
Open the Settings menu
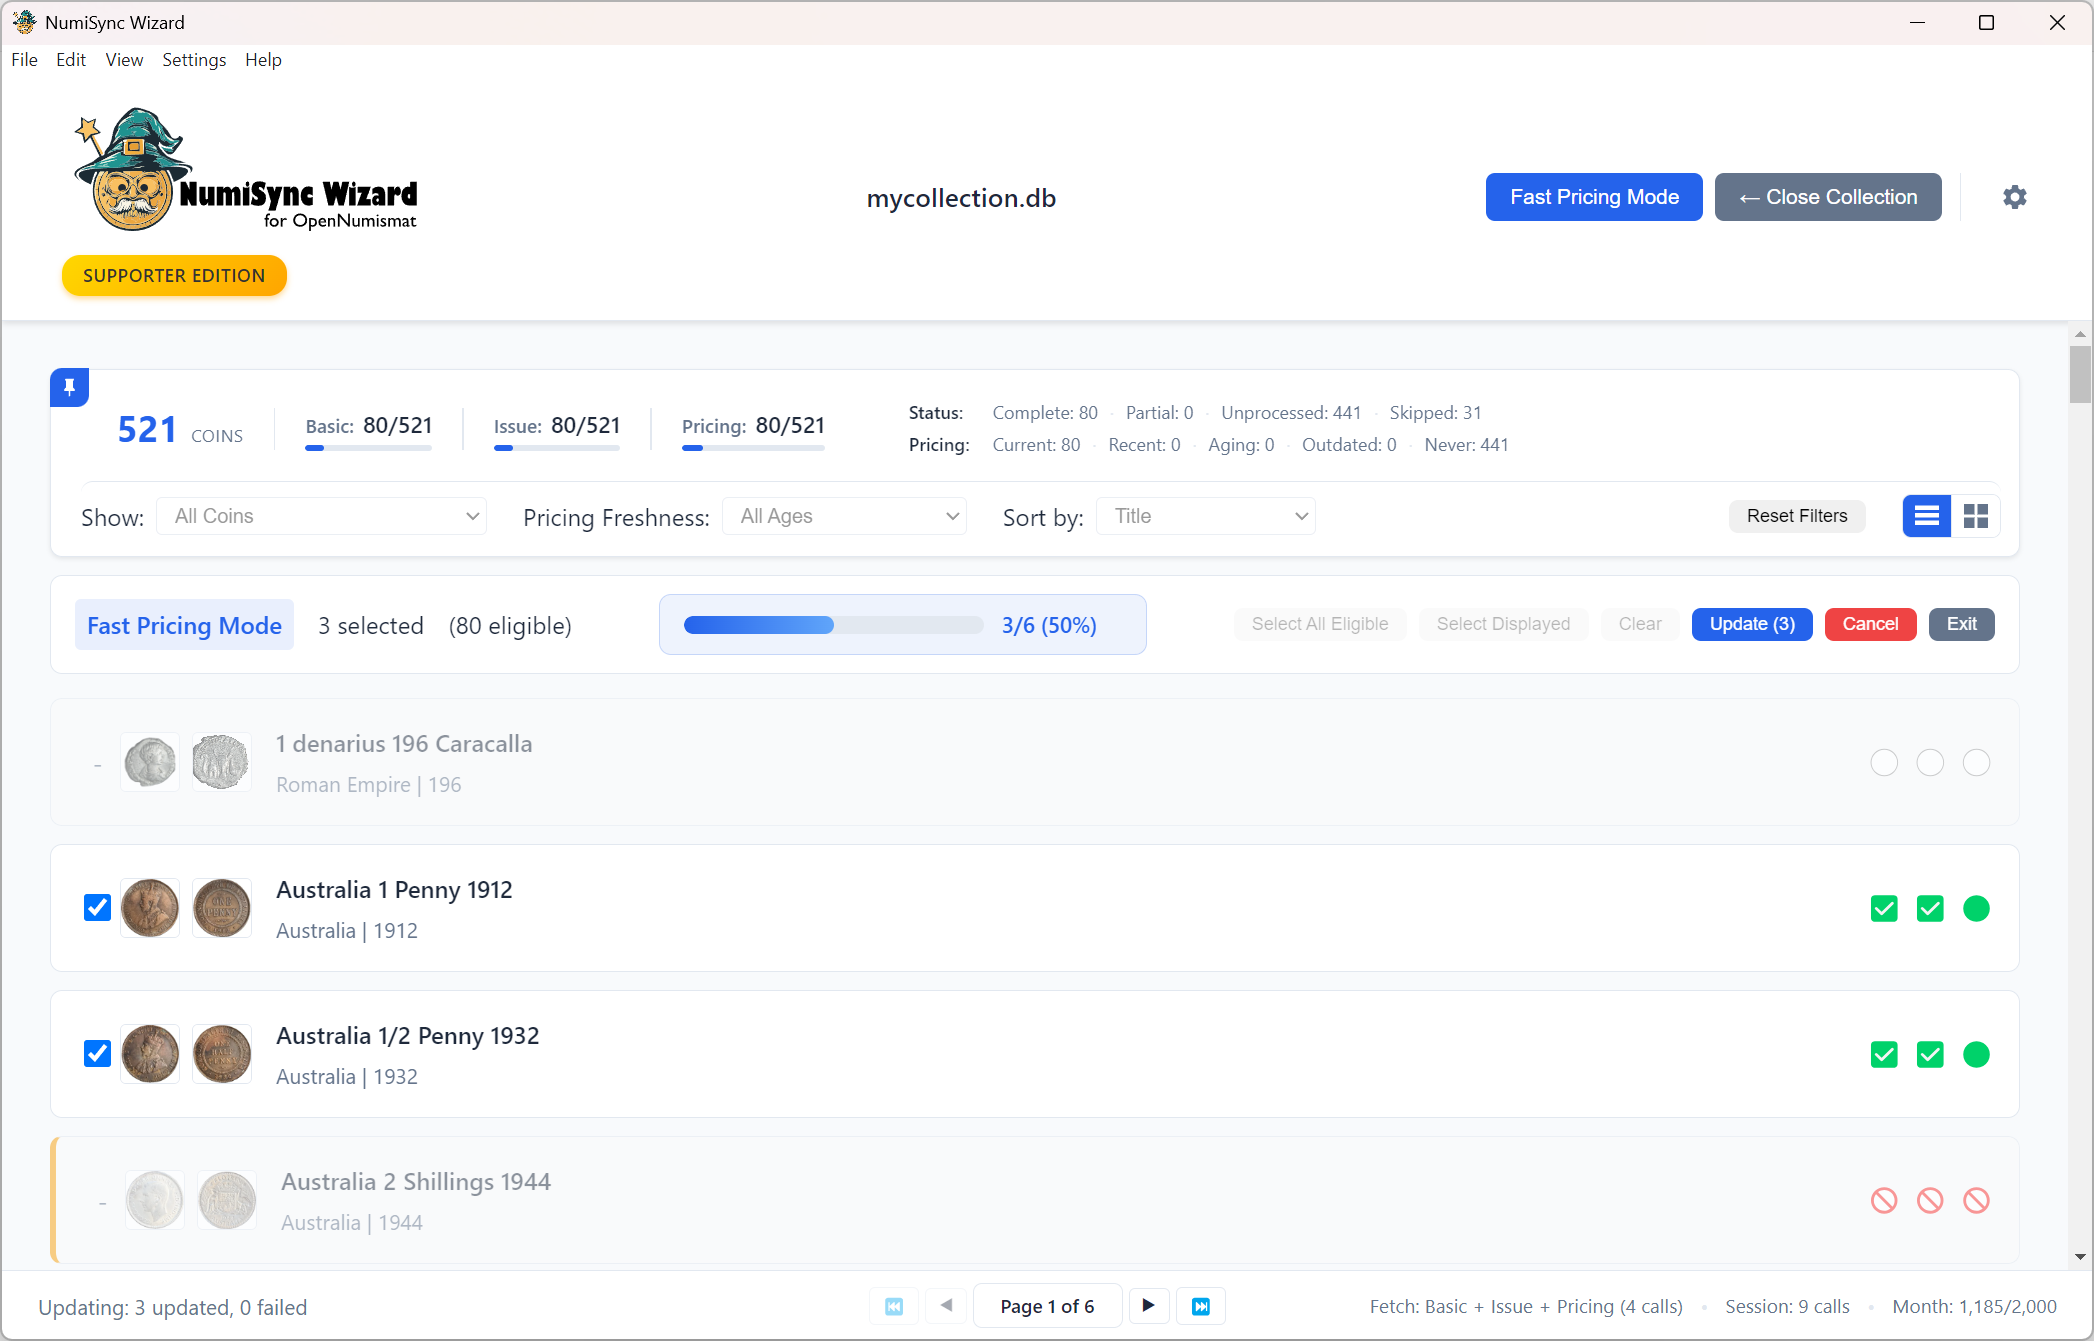tap(194, 60)
